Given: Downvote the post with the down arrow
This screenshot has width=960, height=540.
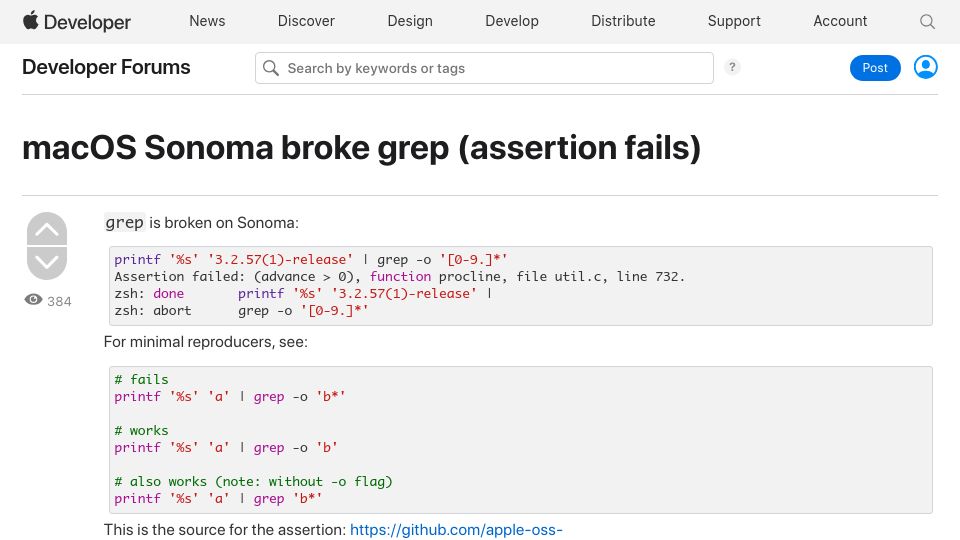Looking at the screenshot, I should 47,263.
